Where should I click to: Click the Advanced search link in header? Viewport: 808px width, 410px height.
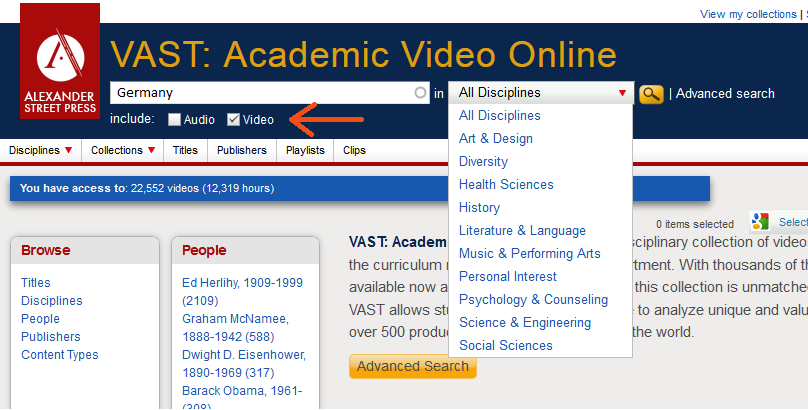point(725,94)
